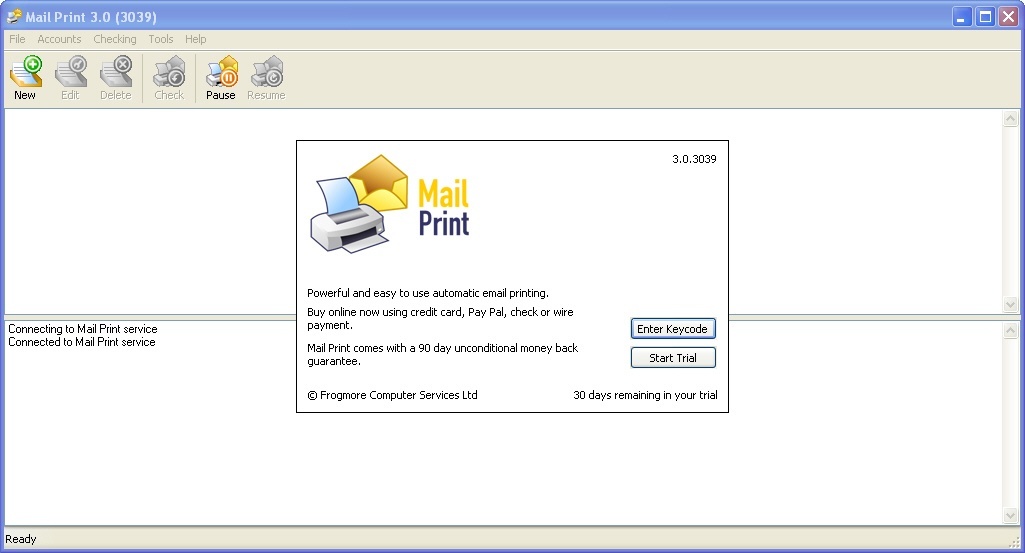Screen dimensions: 1025x553
Task: Click the Mail Print printer logo
Action: [x=358, y=204]
